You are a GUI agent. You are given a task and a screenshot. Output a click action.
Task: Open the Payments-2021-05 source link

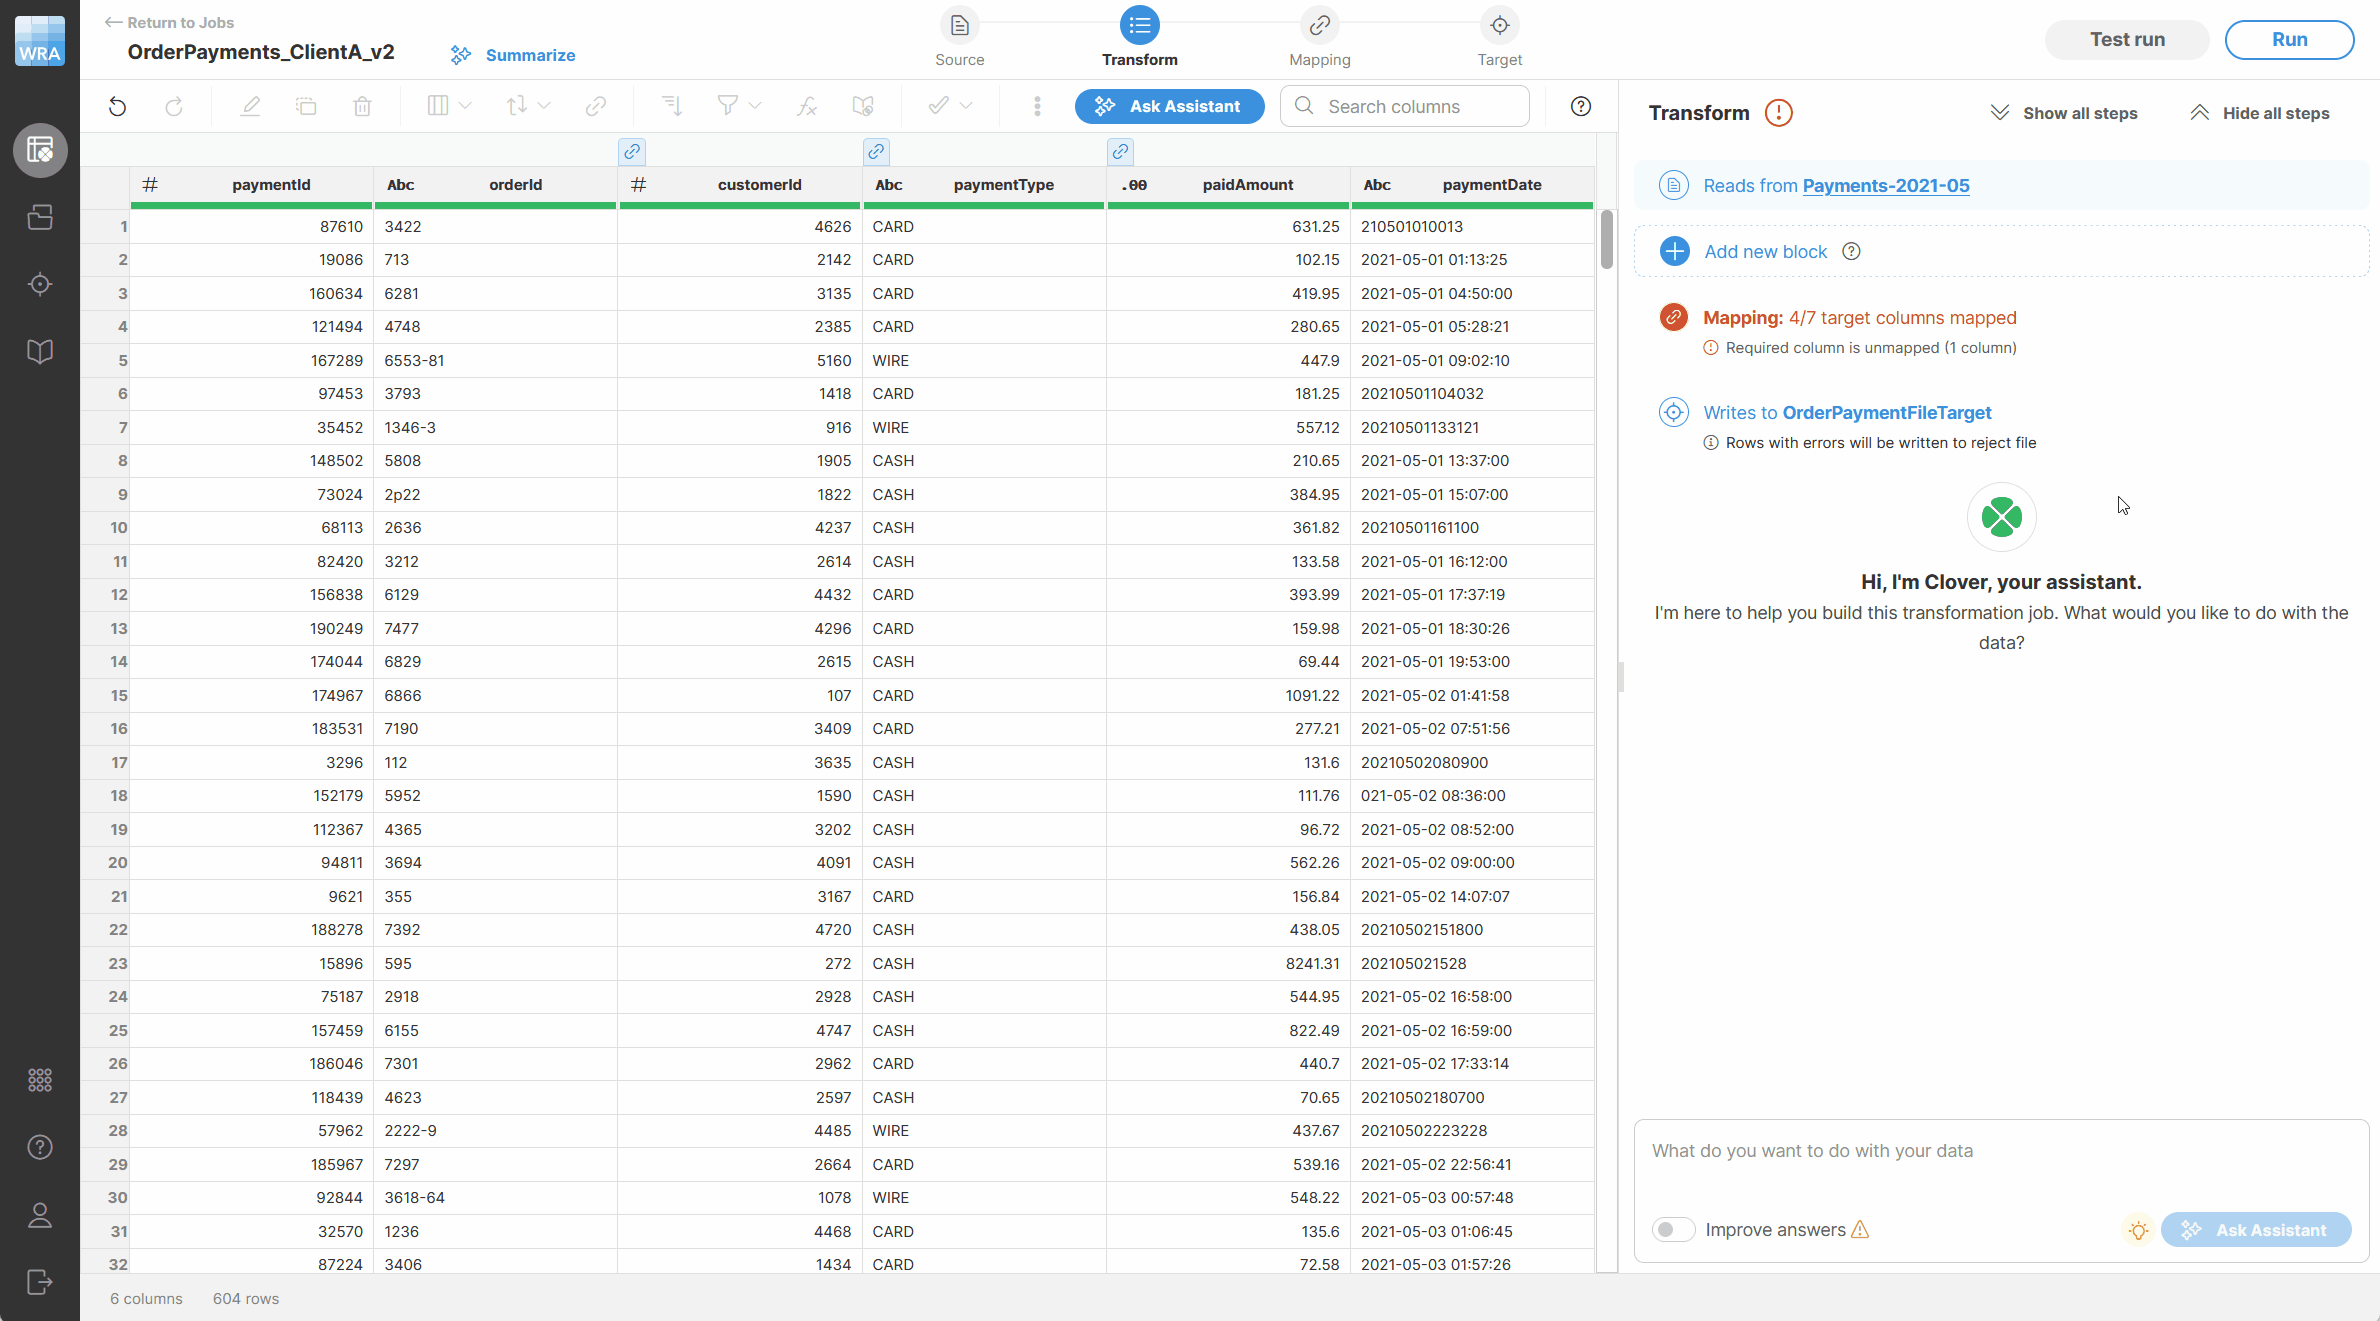tap(1885, 186)
